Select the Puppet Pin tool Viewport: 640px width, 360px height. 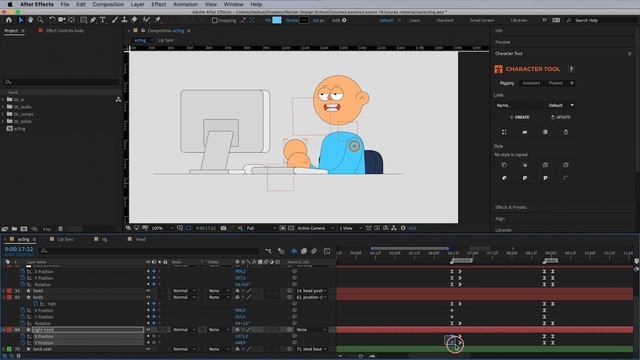pyautogui.click(x=158, y=20)
